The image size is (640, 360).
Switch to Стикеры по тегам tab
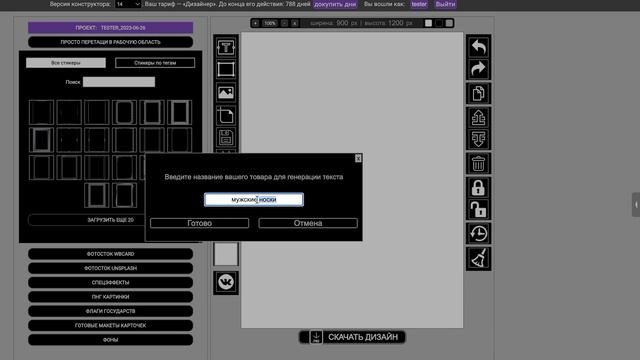tap(155, 63)
